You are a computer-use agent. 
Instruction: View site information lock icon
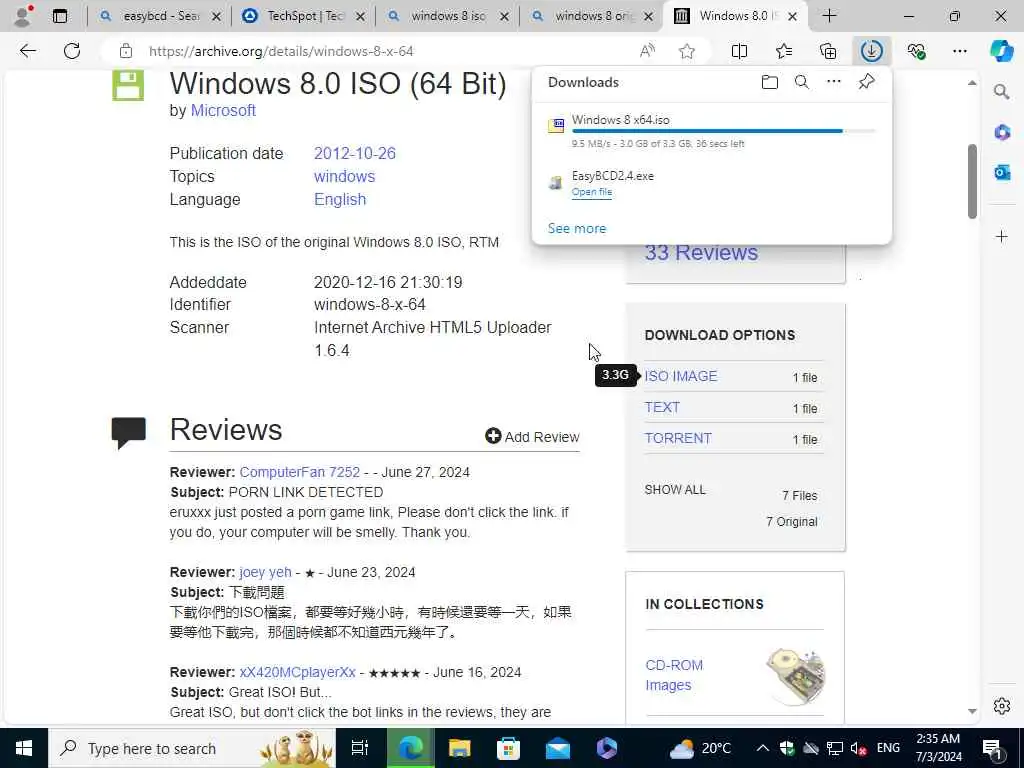click(126, 51)
